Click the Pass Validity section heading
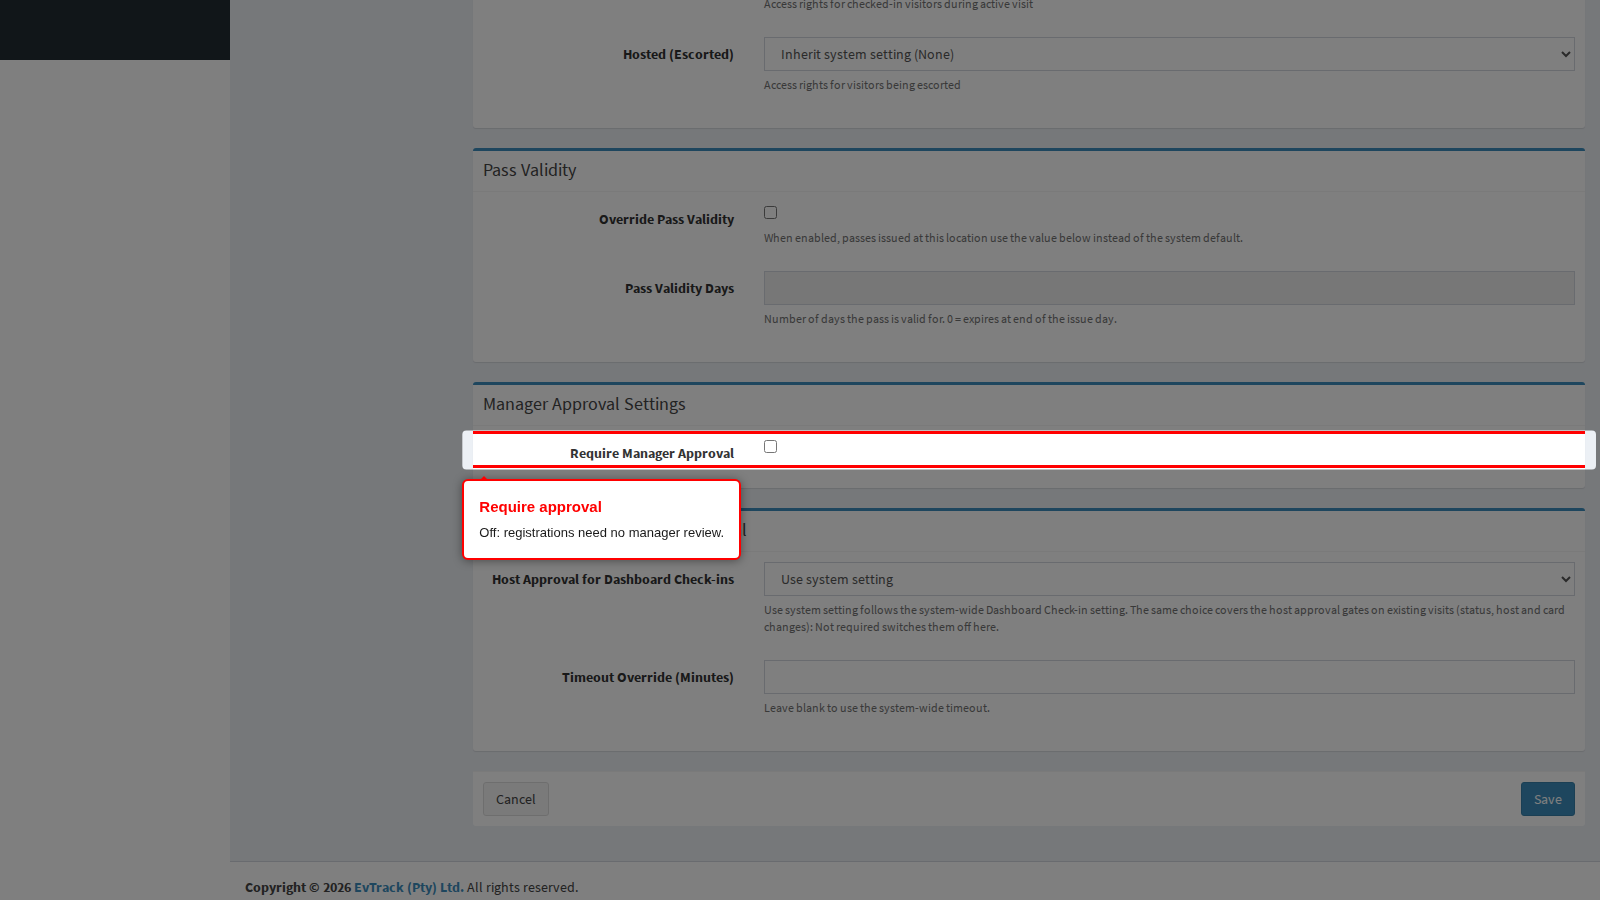 point(530,170)
